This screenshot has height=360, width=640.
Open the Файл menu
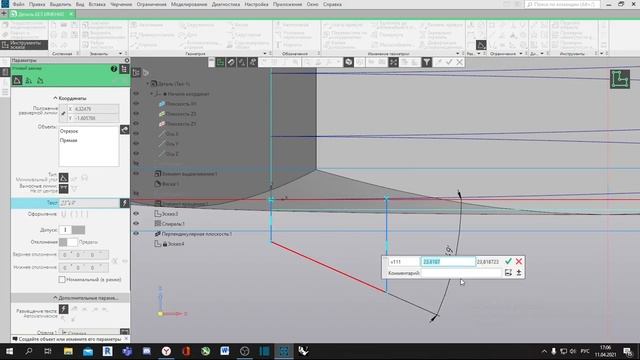pos(18,4)
